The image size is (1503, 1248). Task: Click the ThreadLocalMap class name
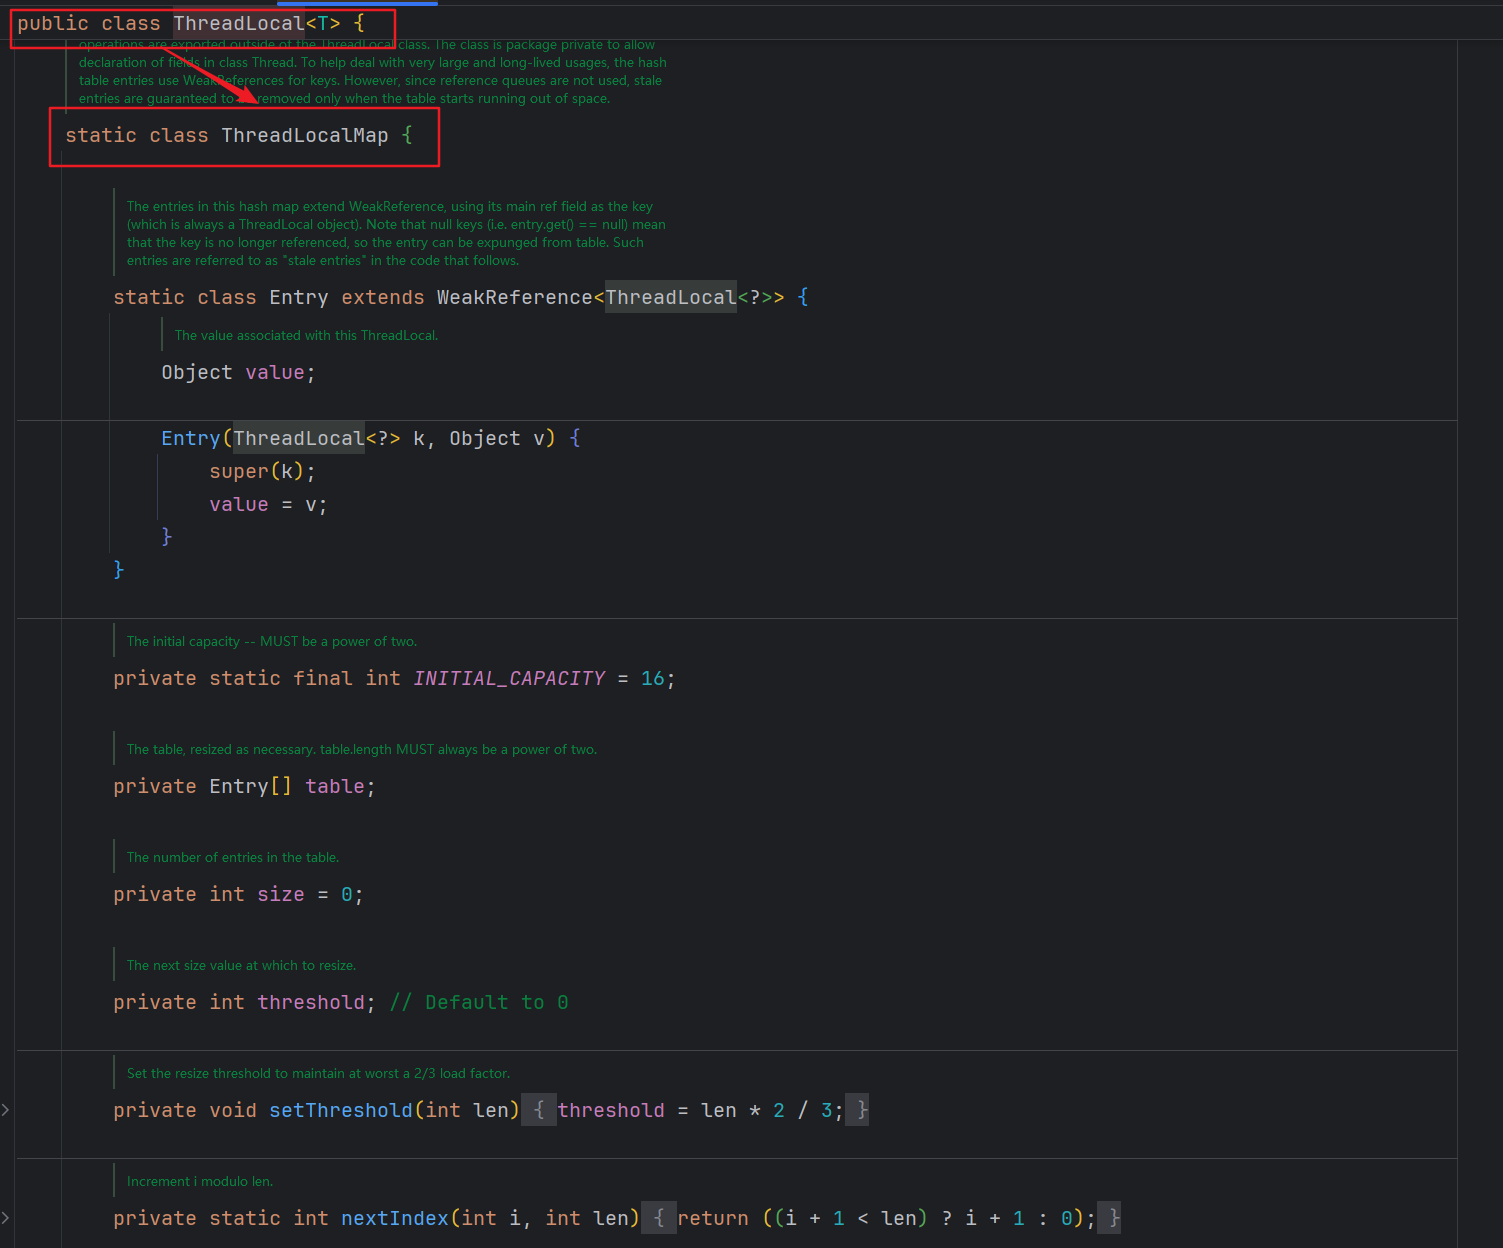(x=304, y=136)
